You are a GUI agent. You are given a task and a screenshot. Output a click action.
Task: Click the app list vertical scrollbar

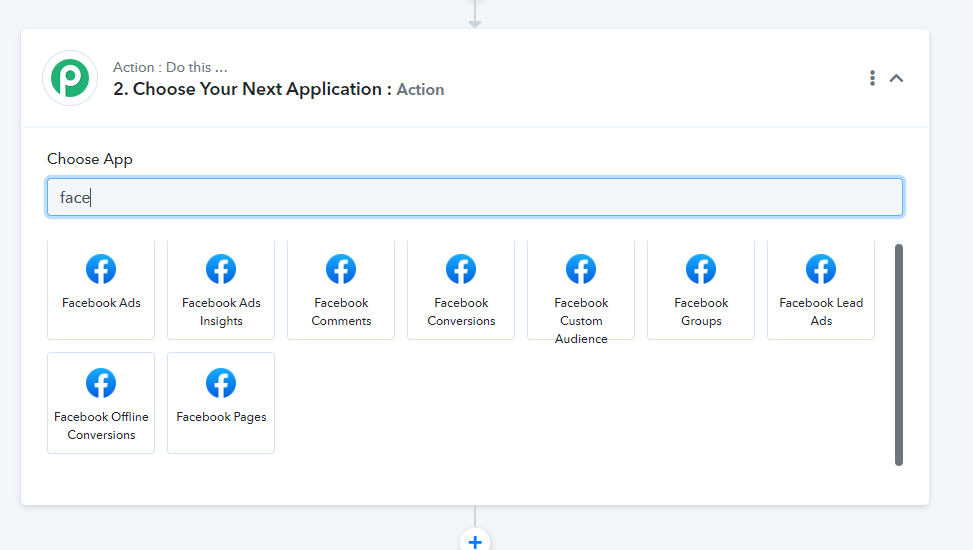point(899,354)
